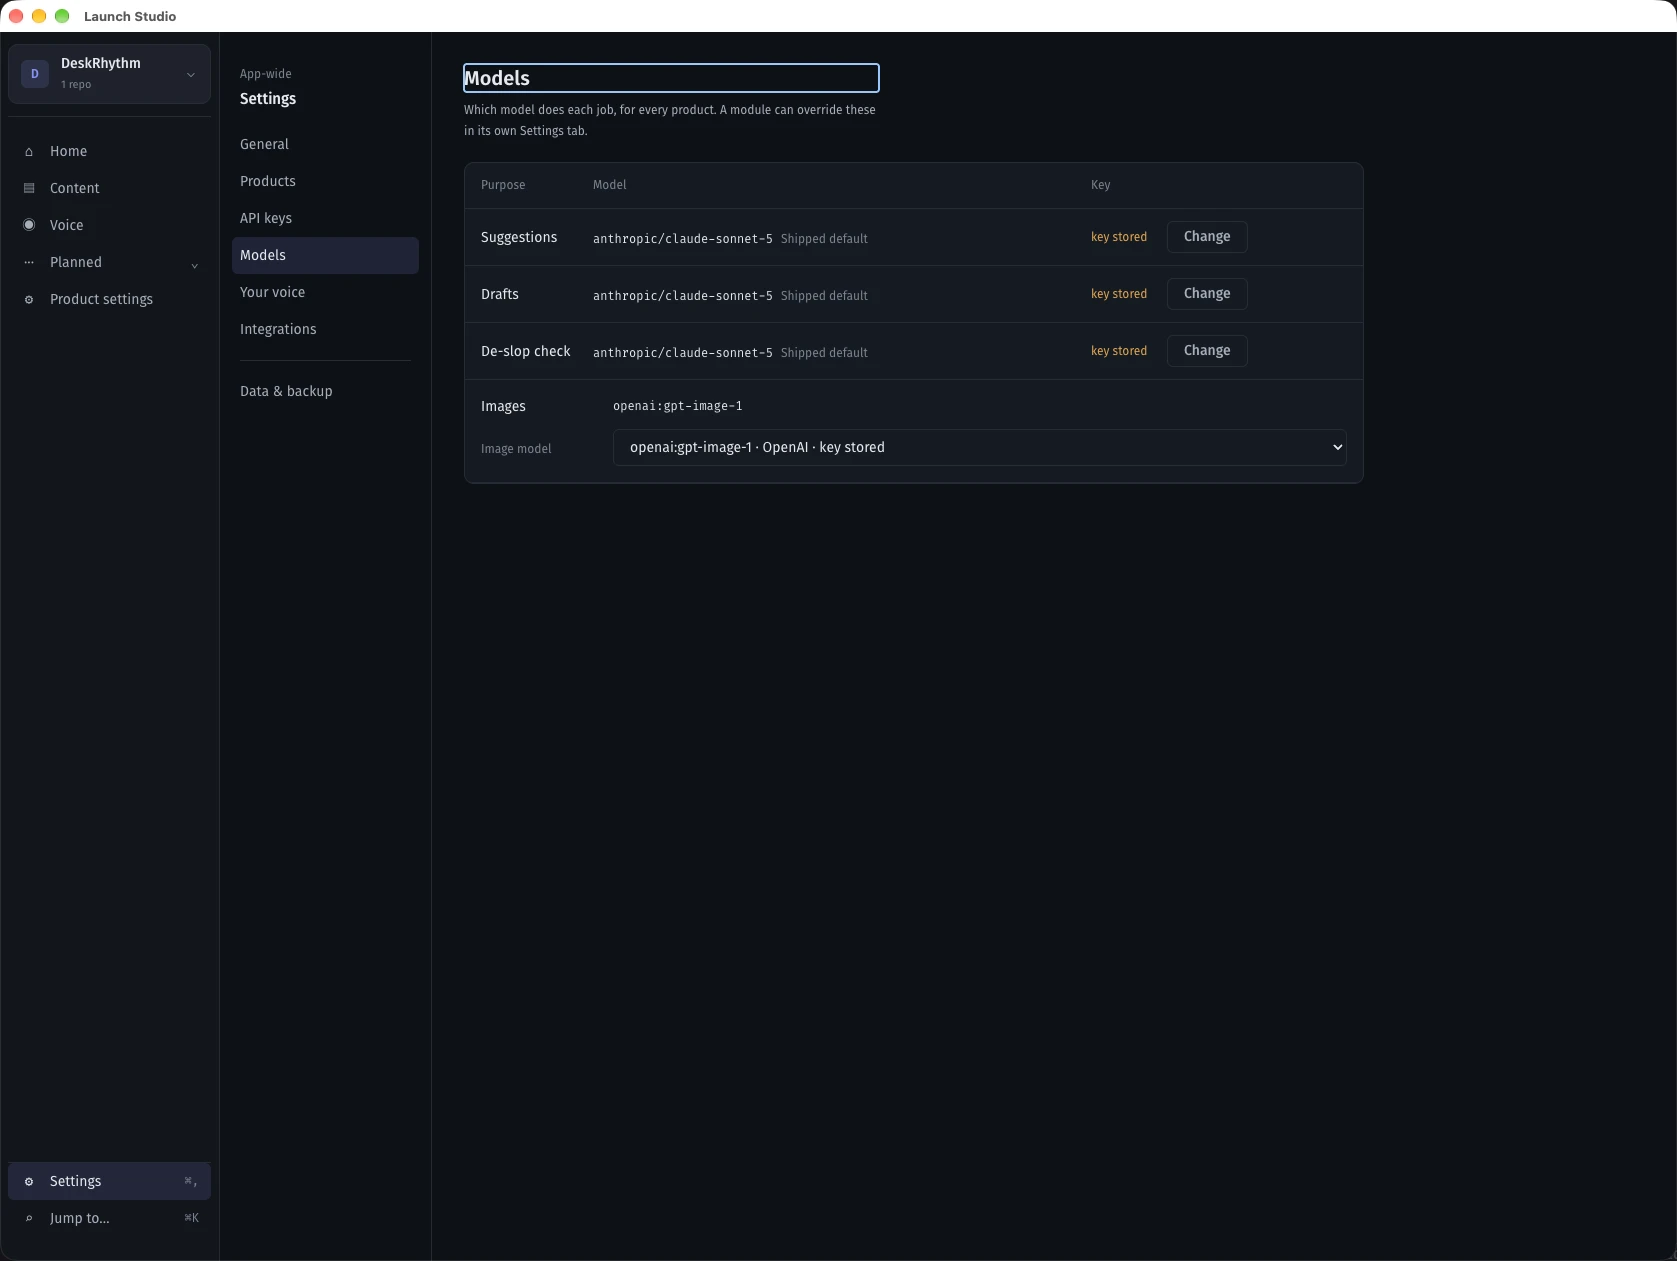Change the Drafts model

click(1207, 294)
